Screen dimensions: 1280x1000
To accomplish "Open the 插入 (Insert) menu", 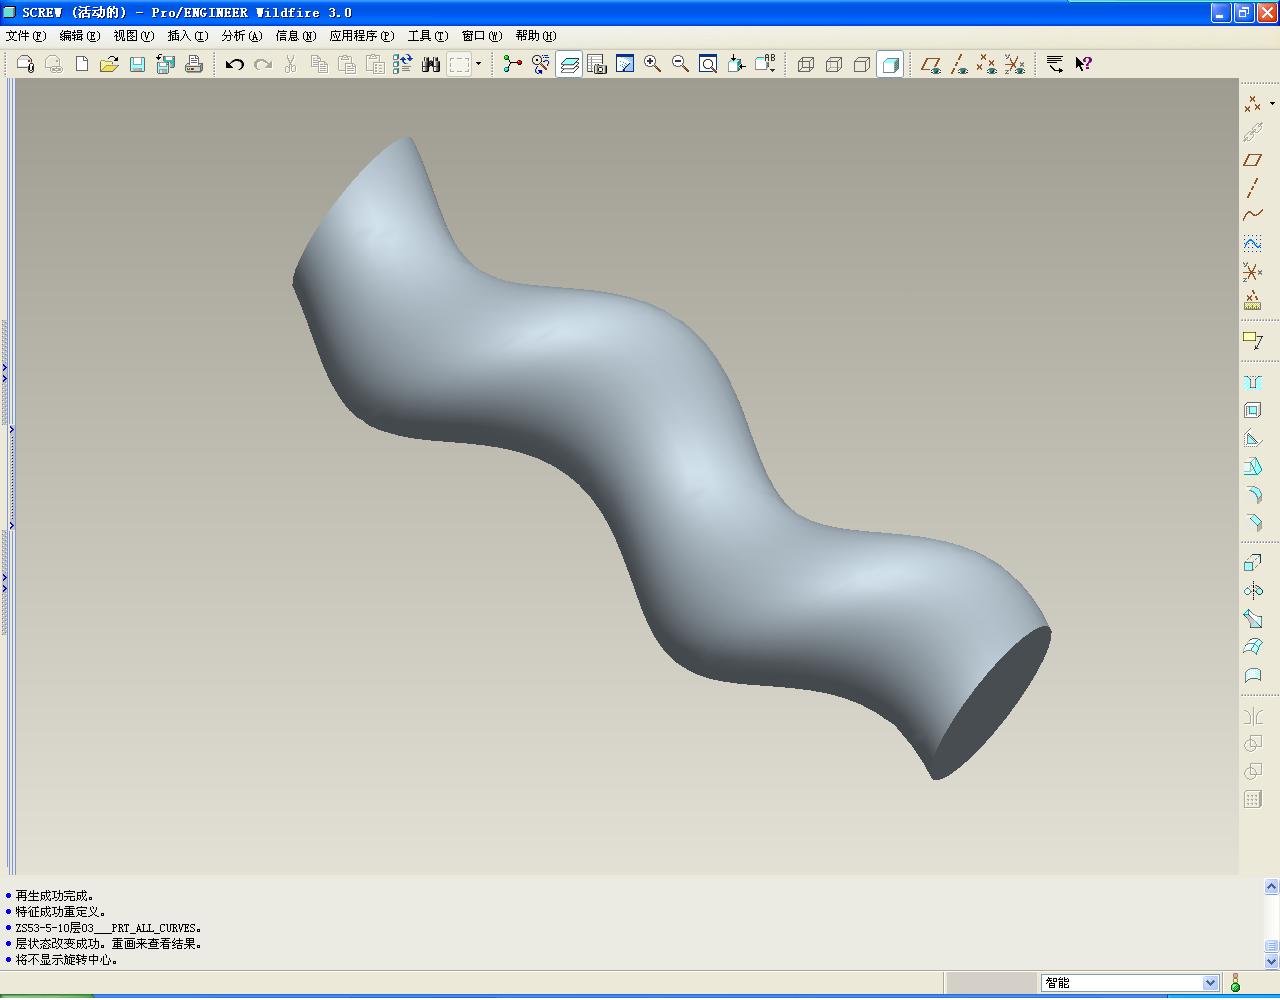I will tap(188, 36).
